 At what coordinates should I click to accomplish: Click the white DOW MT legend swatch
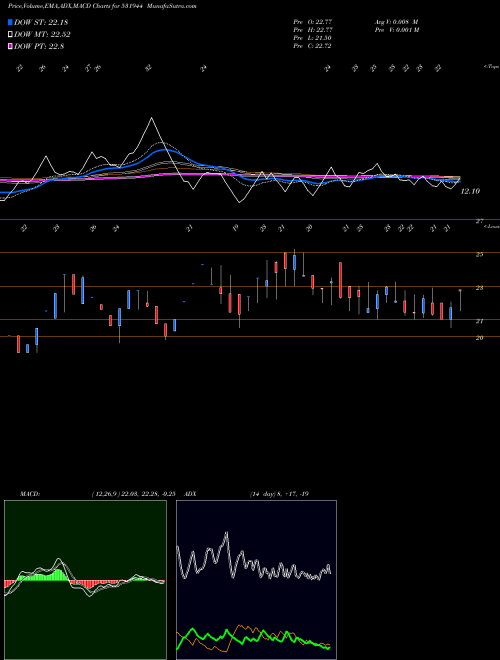(11, 35)
